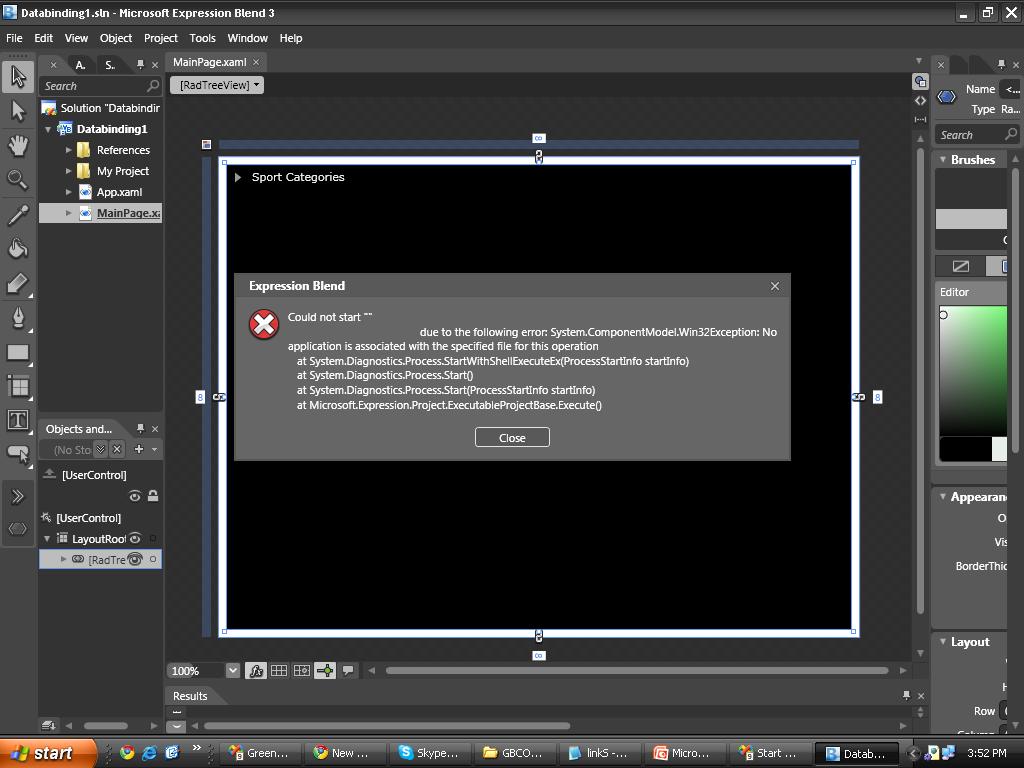Viewport: 1024px width, 768px height.
Task: Collapse the Databinding1 project node
Action: pos(48,129)
